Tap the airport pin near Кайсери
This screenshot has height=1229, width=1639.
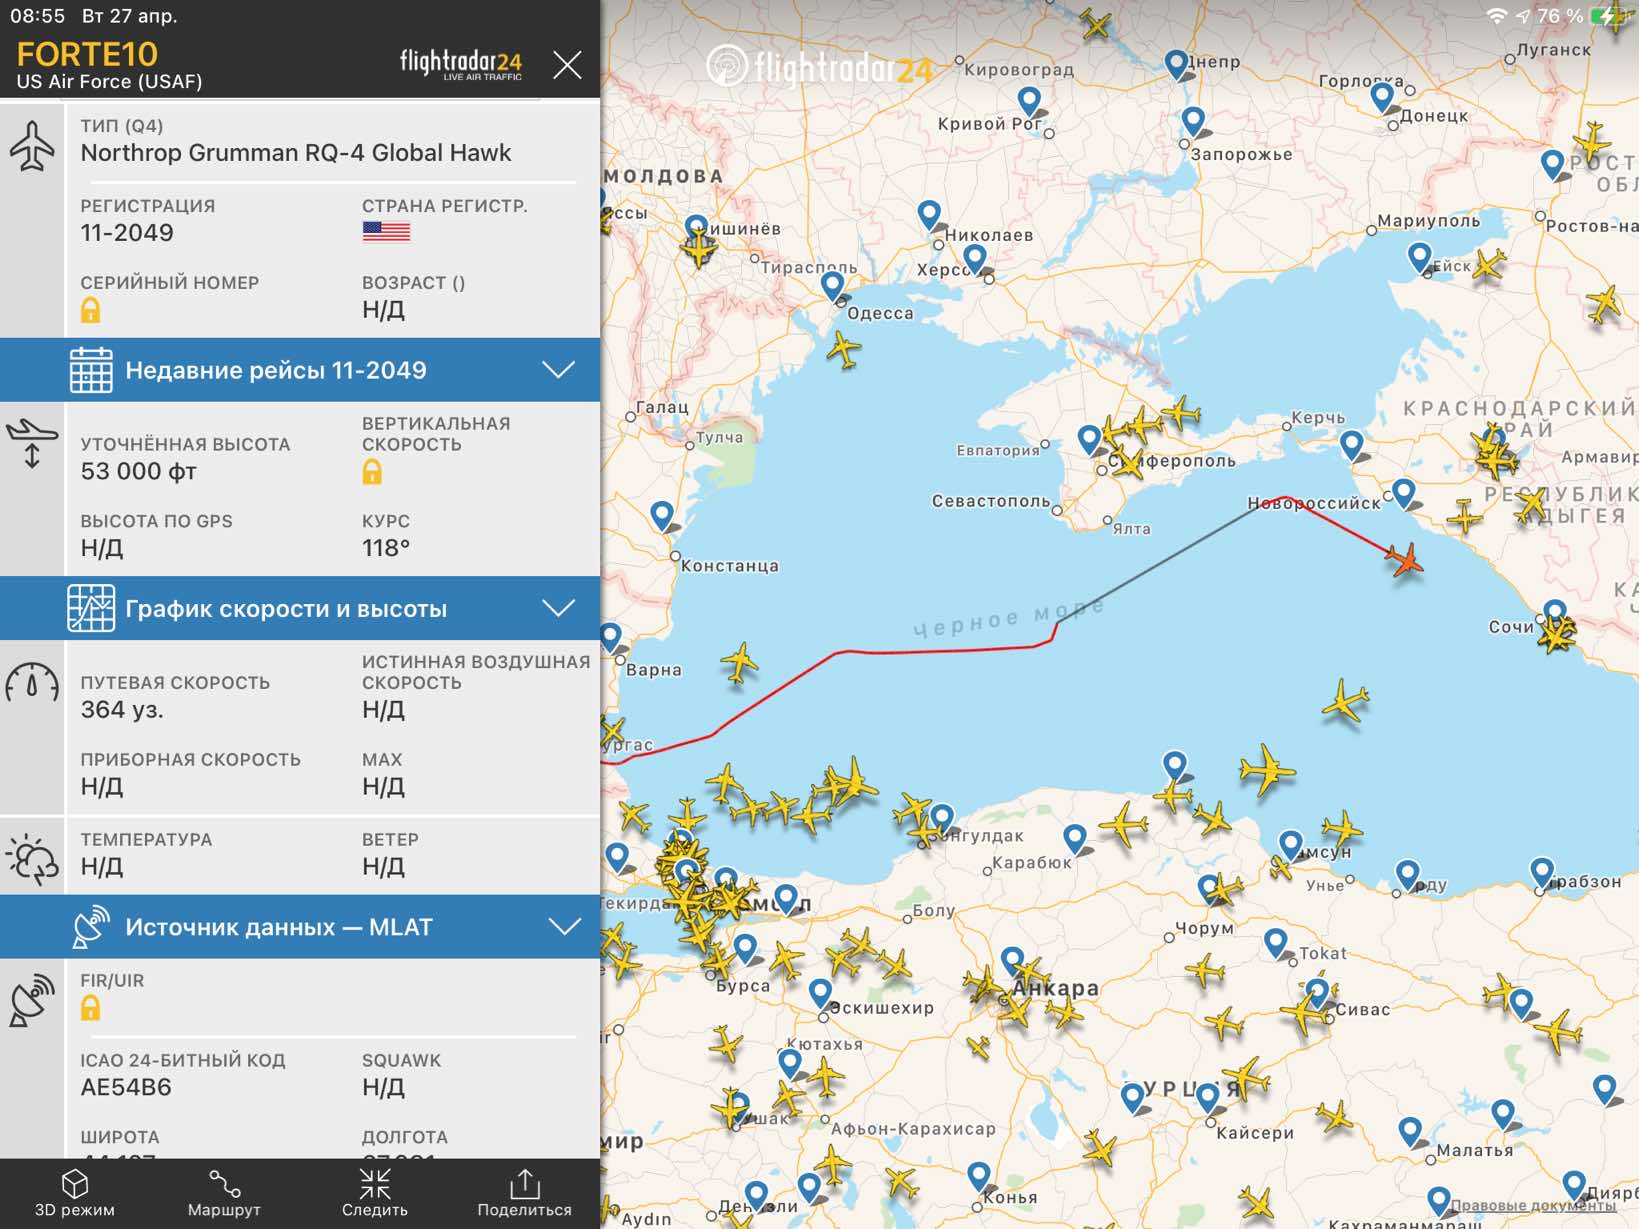pos(1208,1097)
